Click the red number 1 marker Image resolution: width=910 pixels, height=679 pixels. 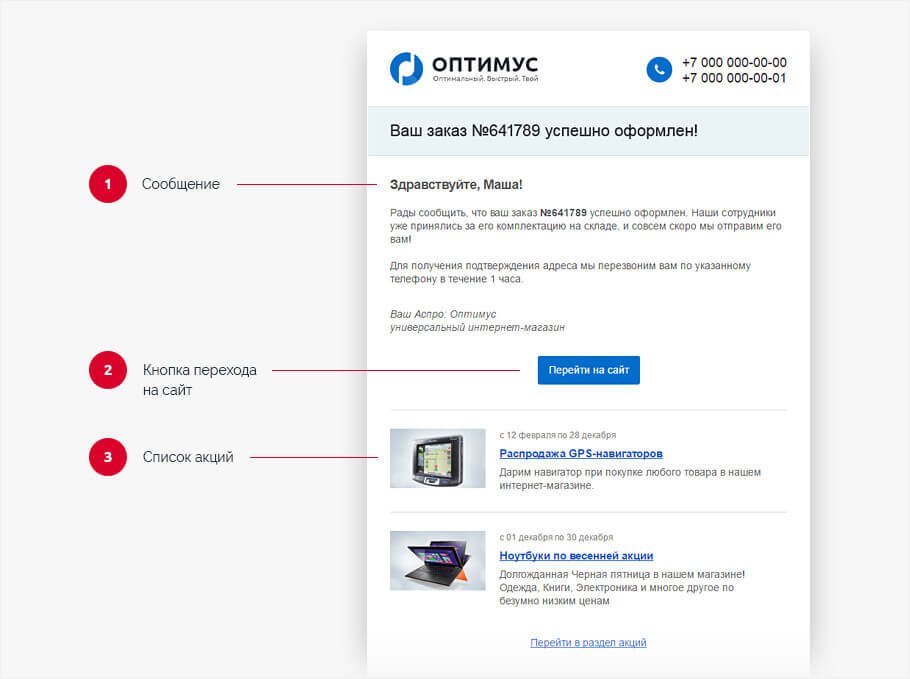coord(108,184)
